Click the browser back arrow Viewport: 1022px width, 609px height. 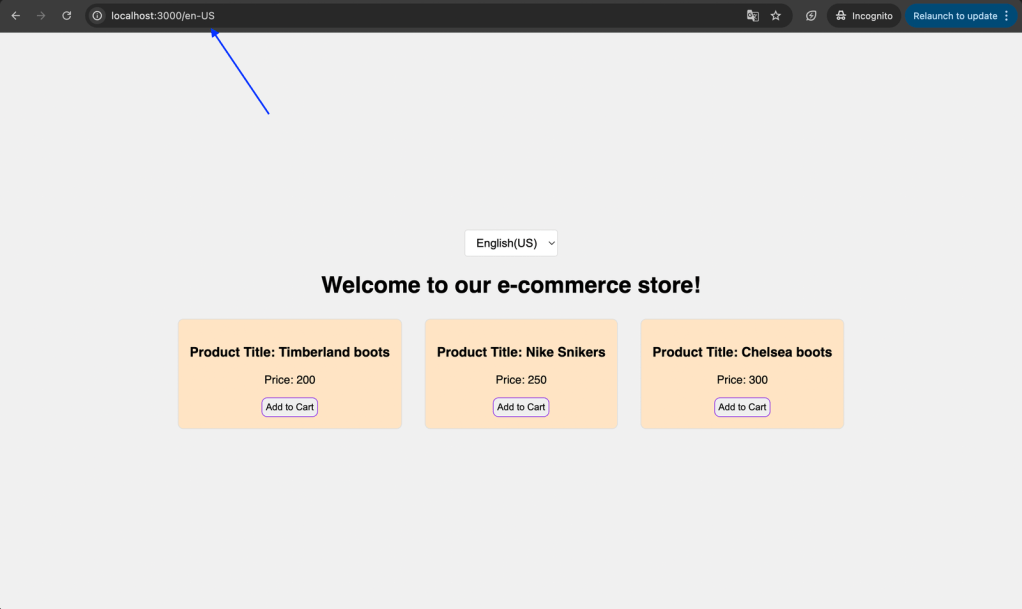tap(16, 16)
